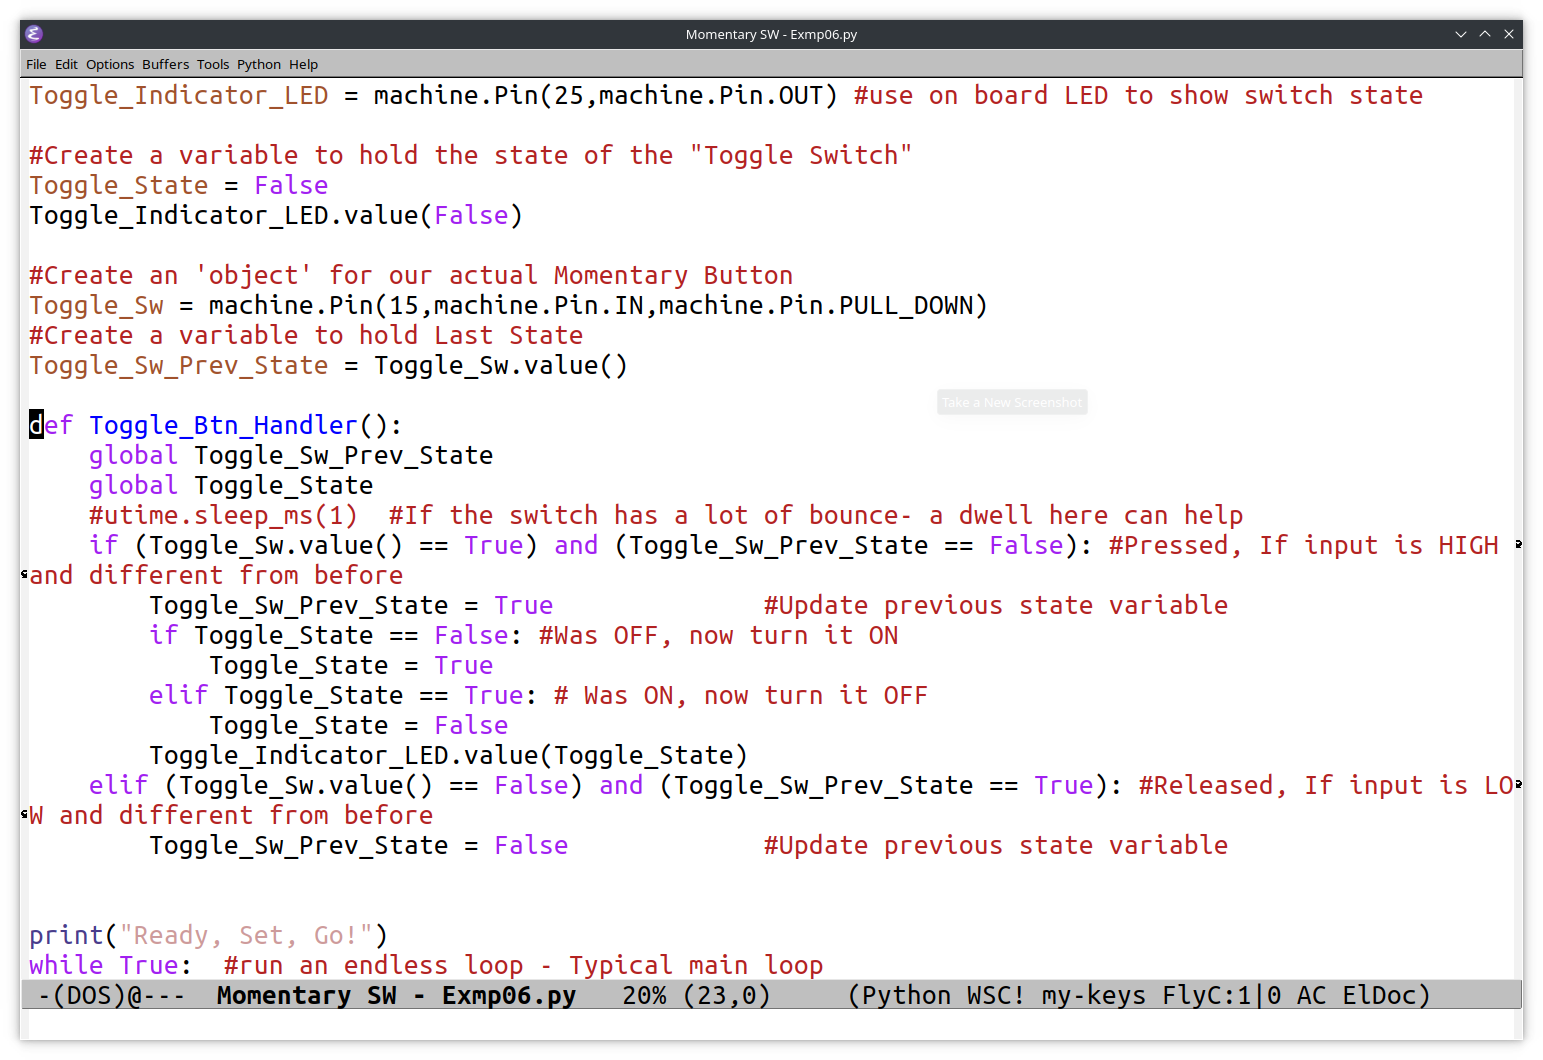Click the 'Toggle_State = False' assignment below first comment
Screen dimensions: 1543x1060
[x=179, y=186]
